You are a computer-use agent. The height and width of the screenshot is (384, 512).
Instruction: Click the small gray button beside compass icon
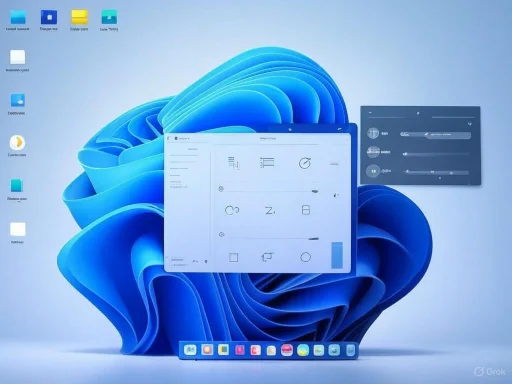[334, 164]
